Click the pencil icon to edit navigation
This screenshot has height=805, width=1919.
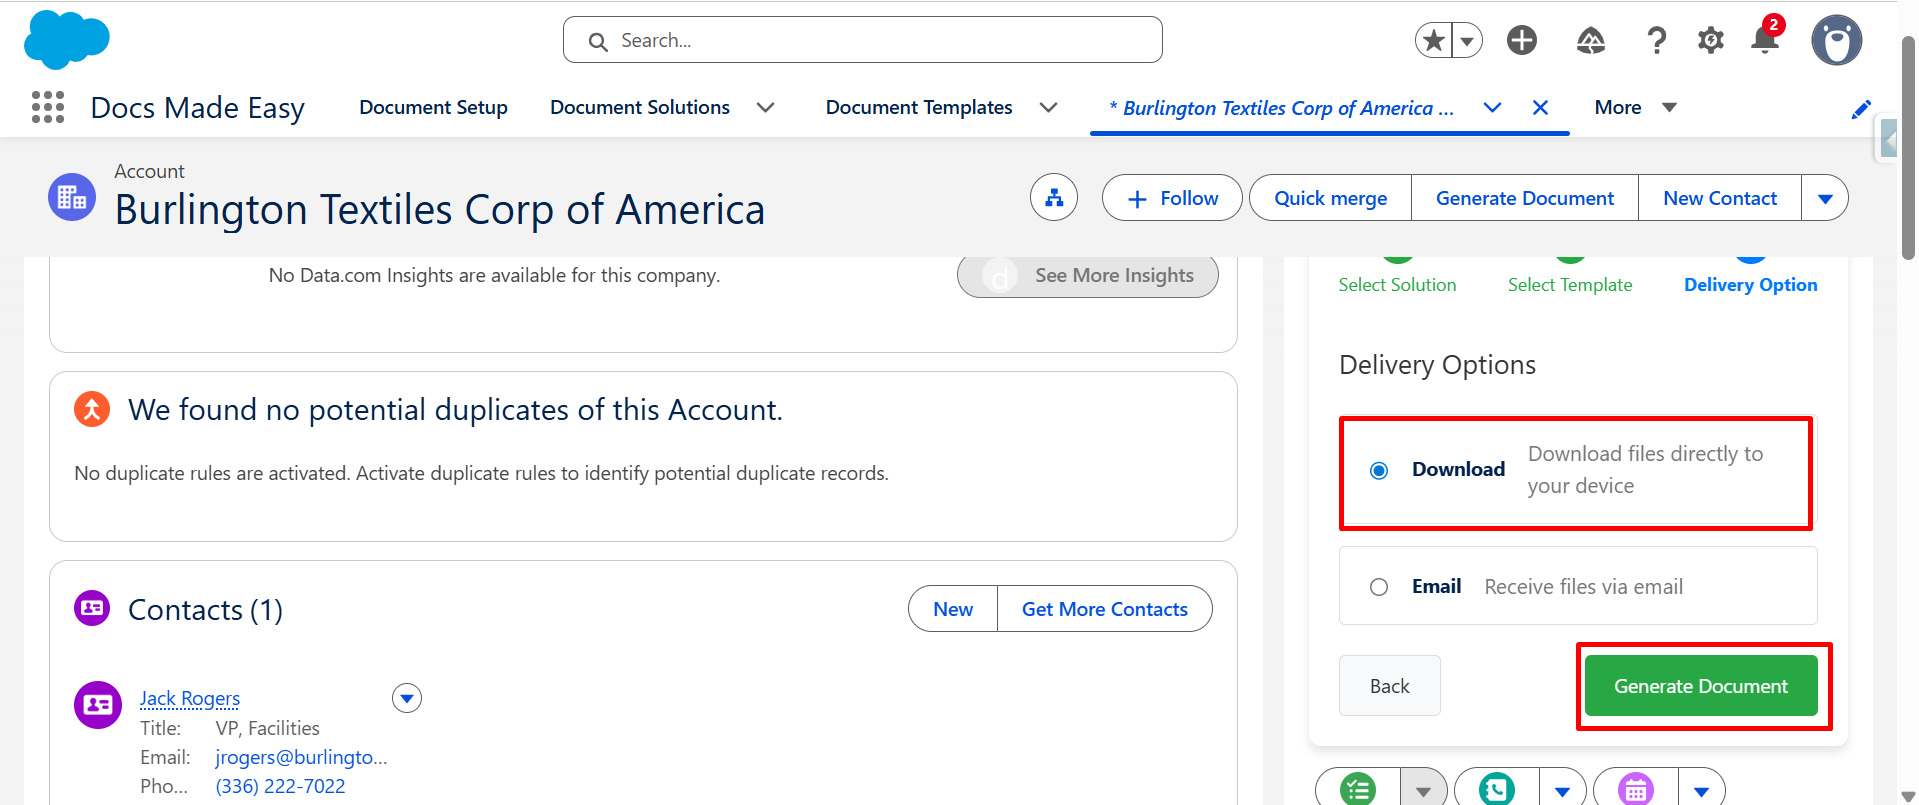click(1861, 109)
